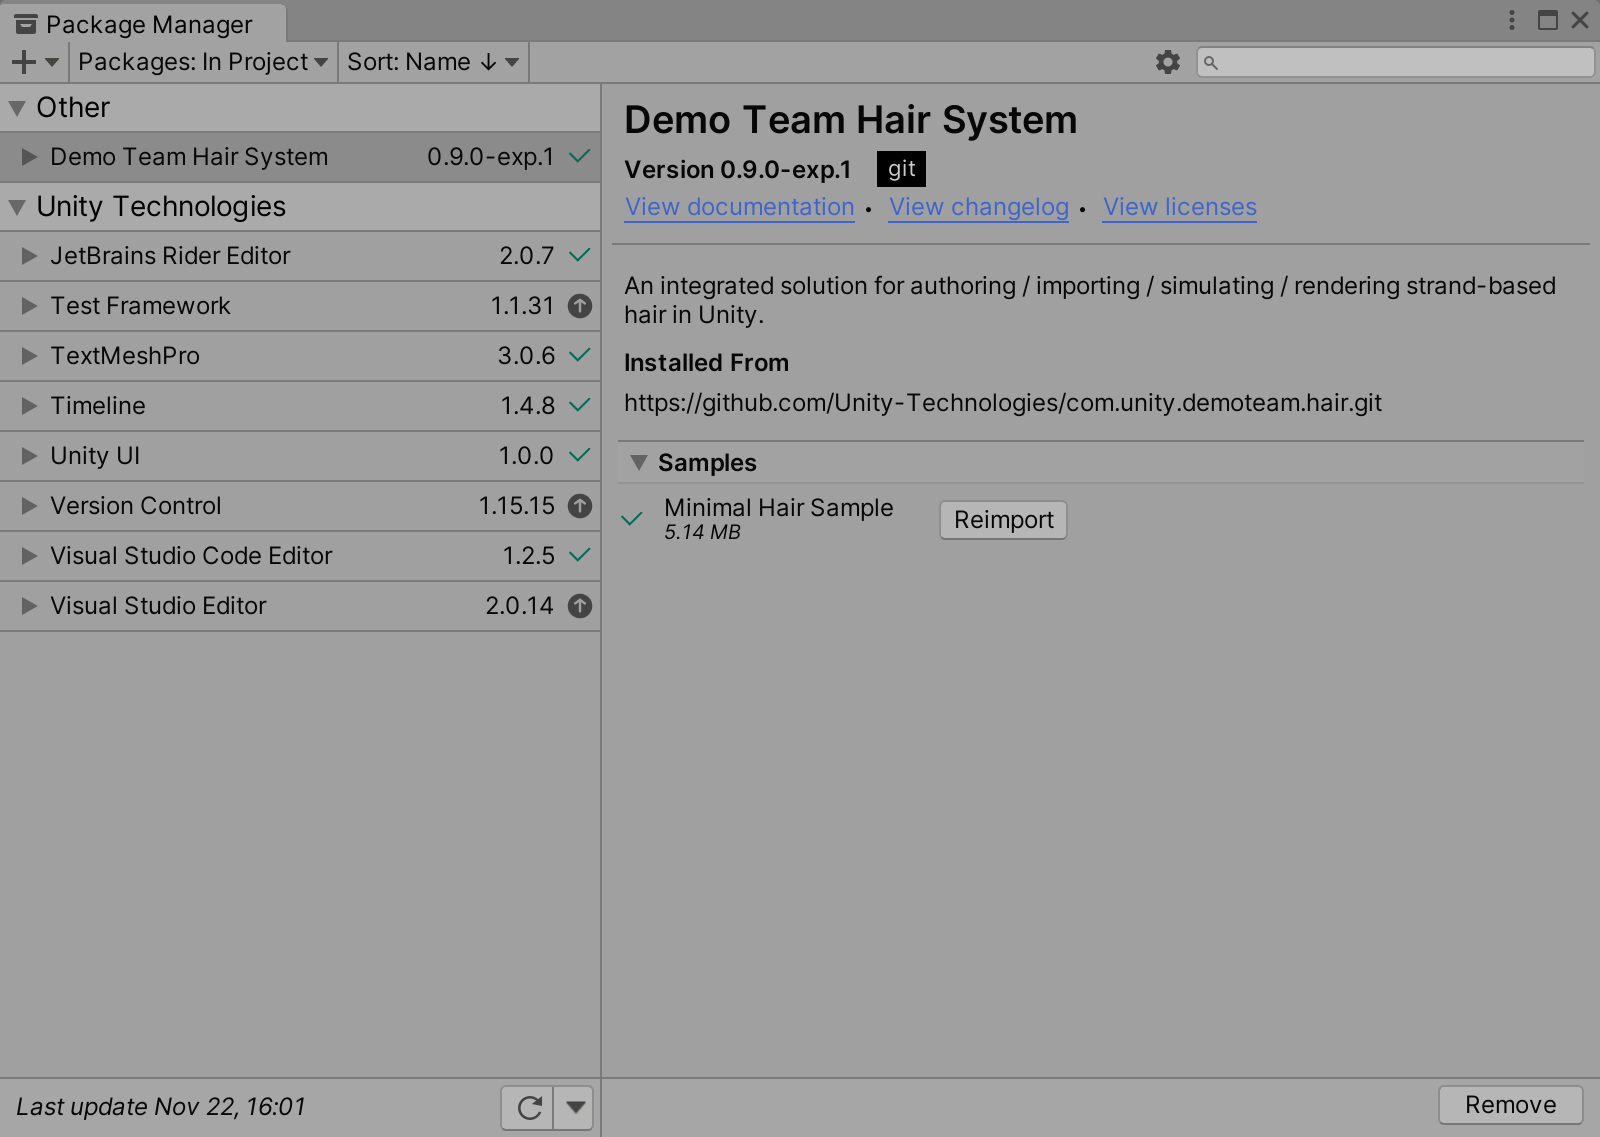Image resolution: width=1600 pixels, height=1137 pixels.
Task: Open View documentation link
Action: pyautogui.click(x=739, y=207)
